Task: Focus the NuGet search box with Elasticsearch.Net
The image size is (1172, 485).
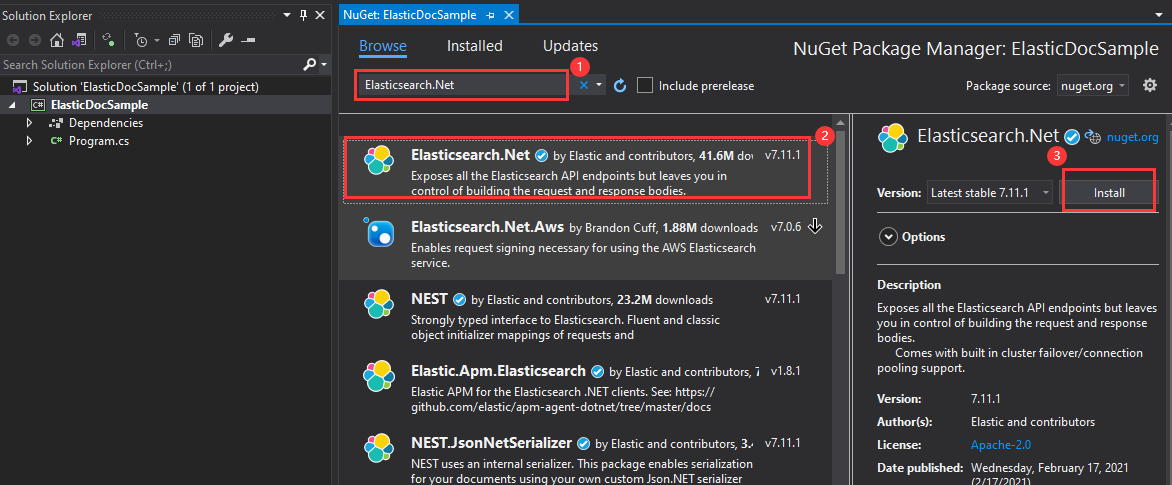Action: (461, 85)
